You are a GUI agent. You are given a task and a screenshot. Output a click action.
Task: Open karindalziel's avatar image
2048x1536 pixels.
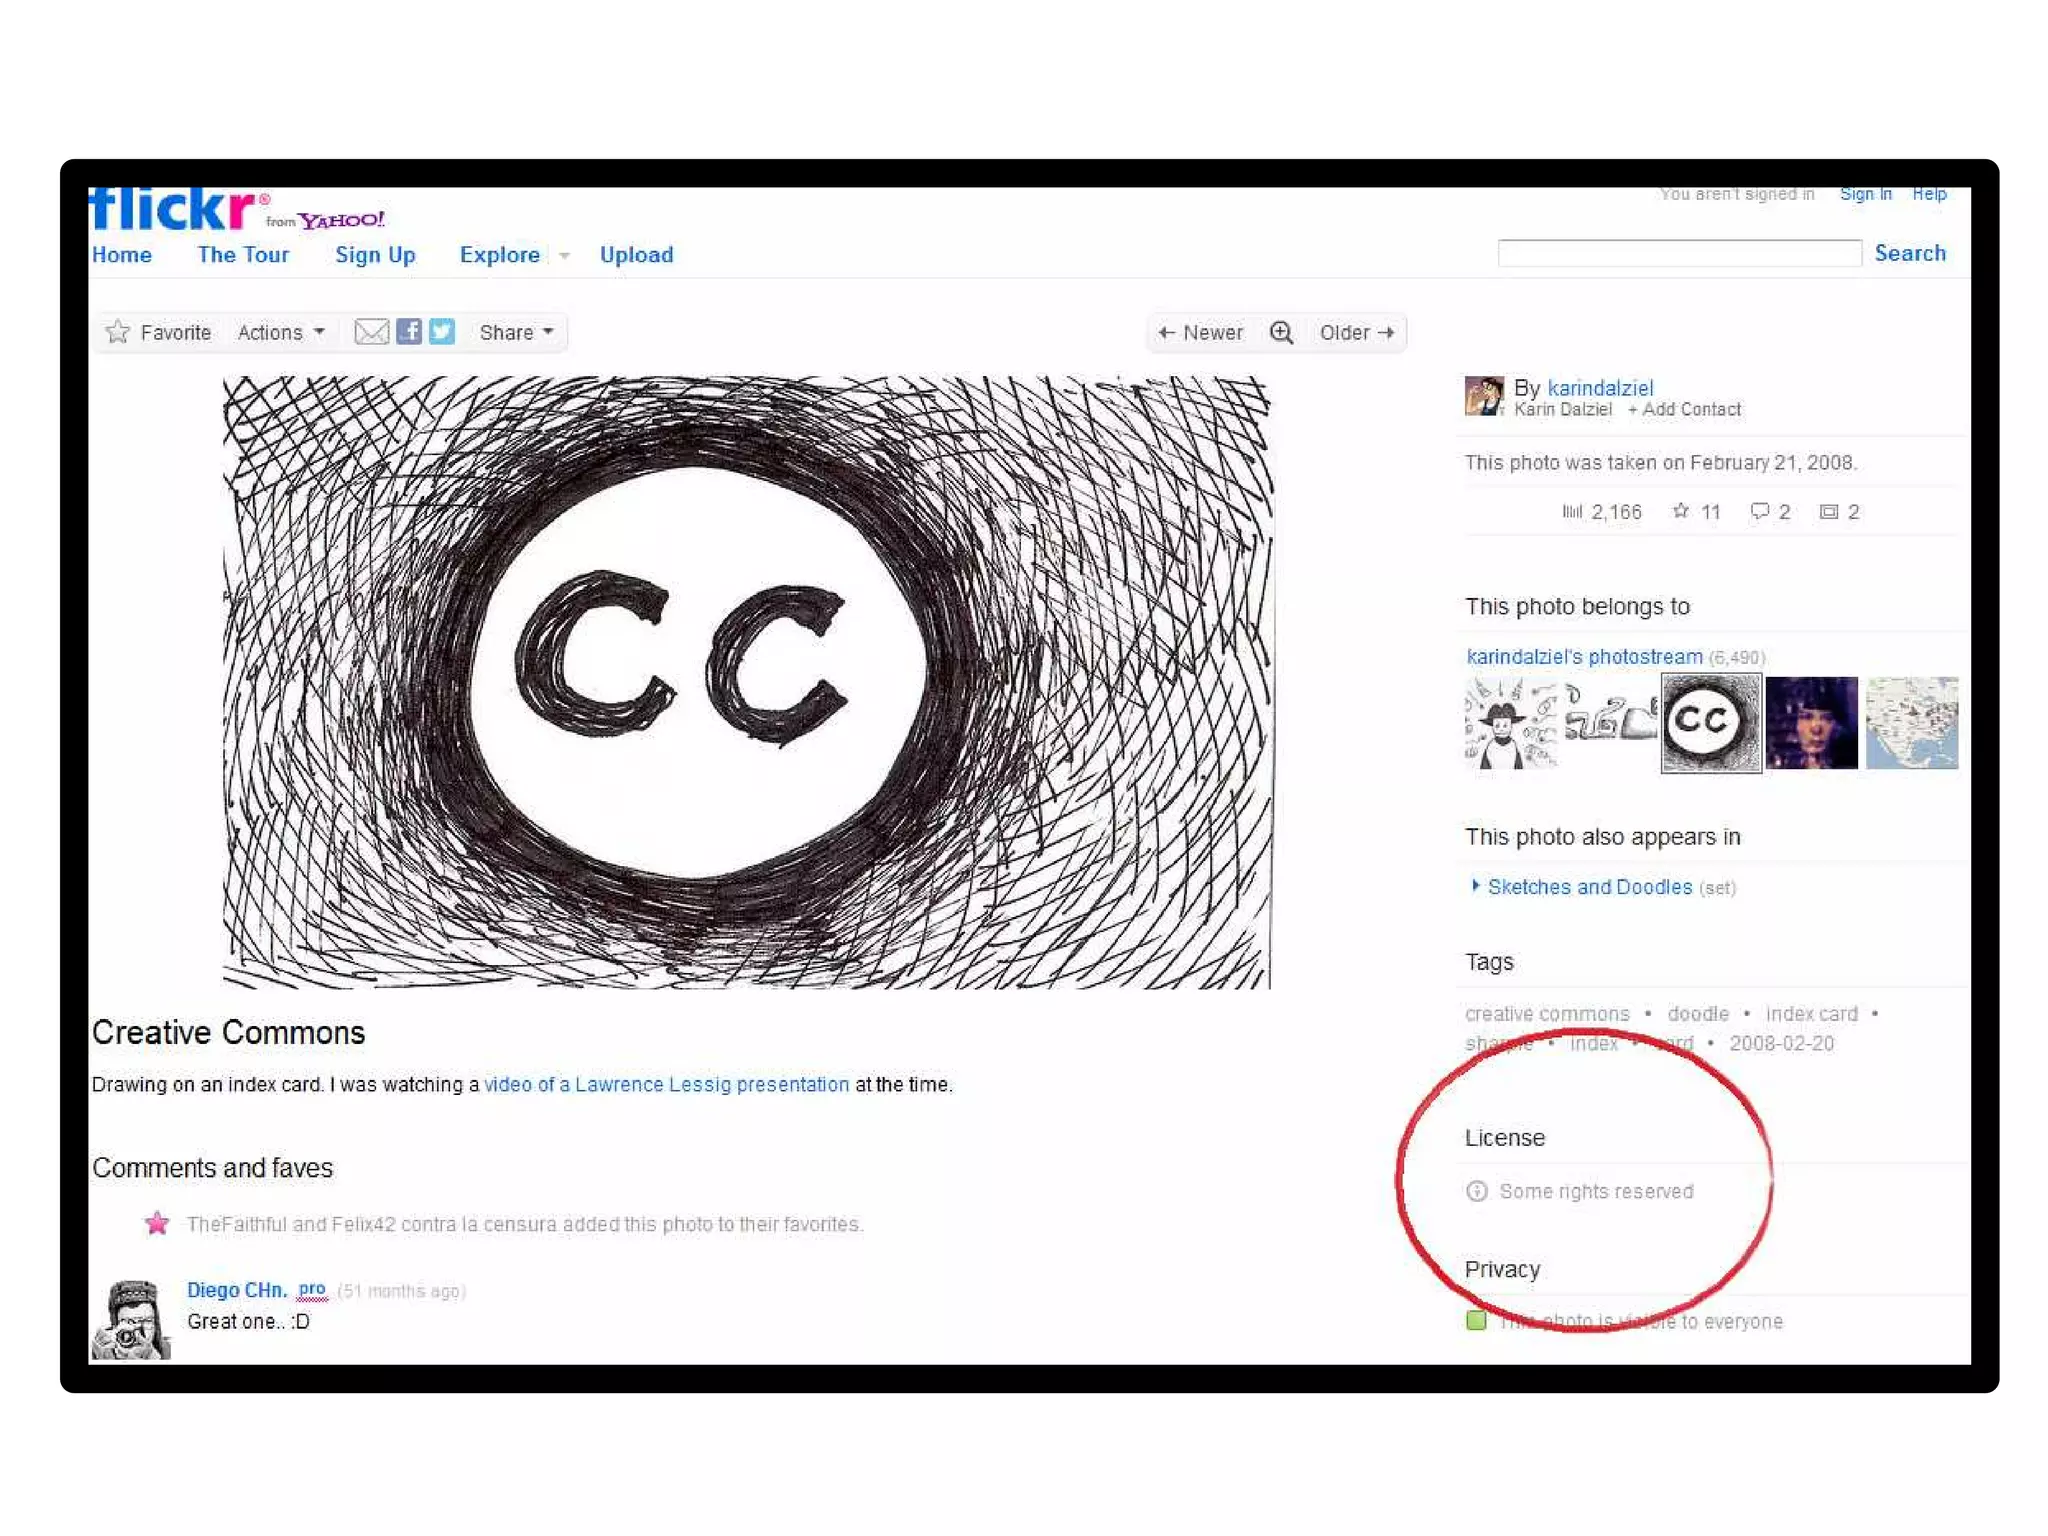click(x=1484, y=396)
